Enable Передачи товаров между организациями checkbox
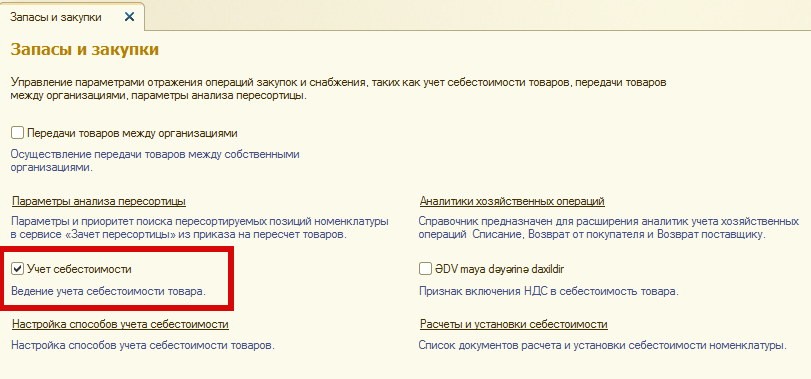The image size is (811, 379). pos(18,133)
